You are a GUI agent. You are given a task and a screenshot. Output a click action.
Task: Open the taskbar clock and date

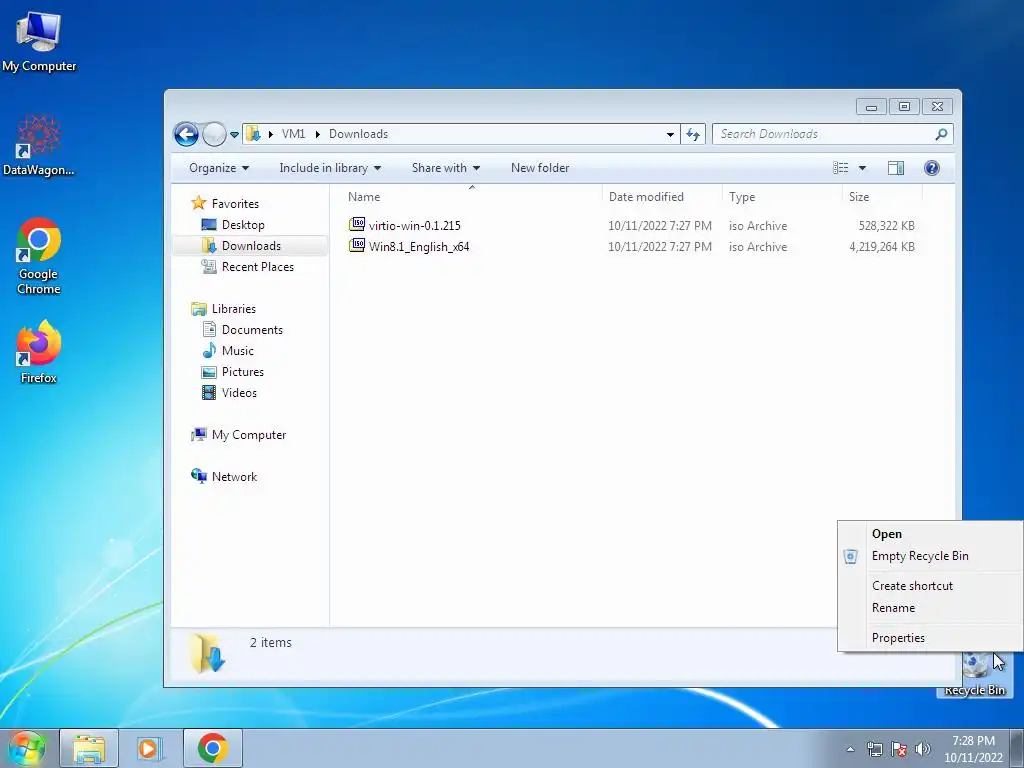[973, 749]
